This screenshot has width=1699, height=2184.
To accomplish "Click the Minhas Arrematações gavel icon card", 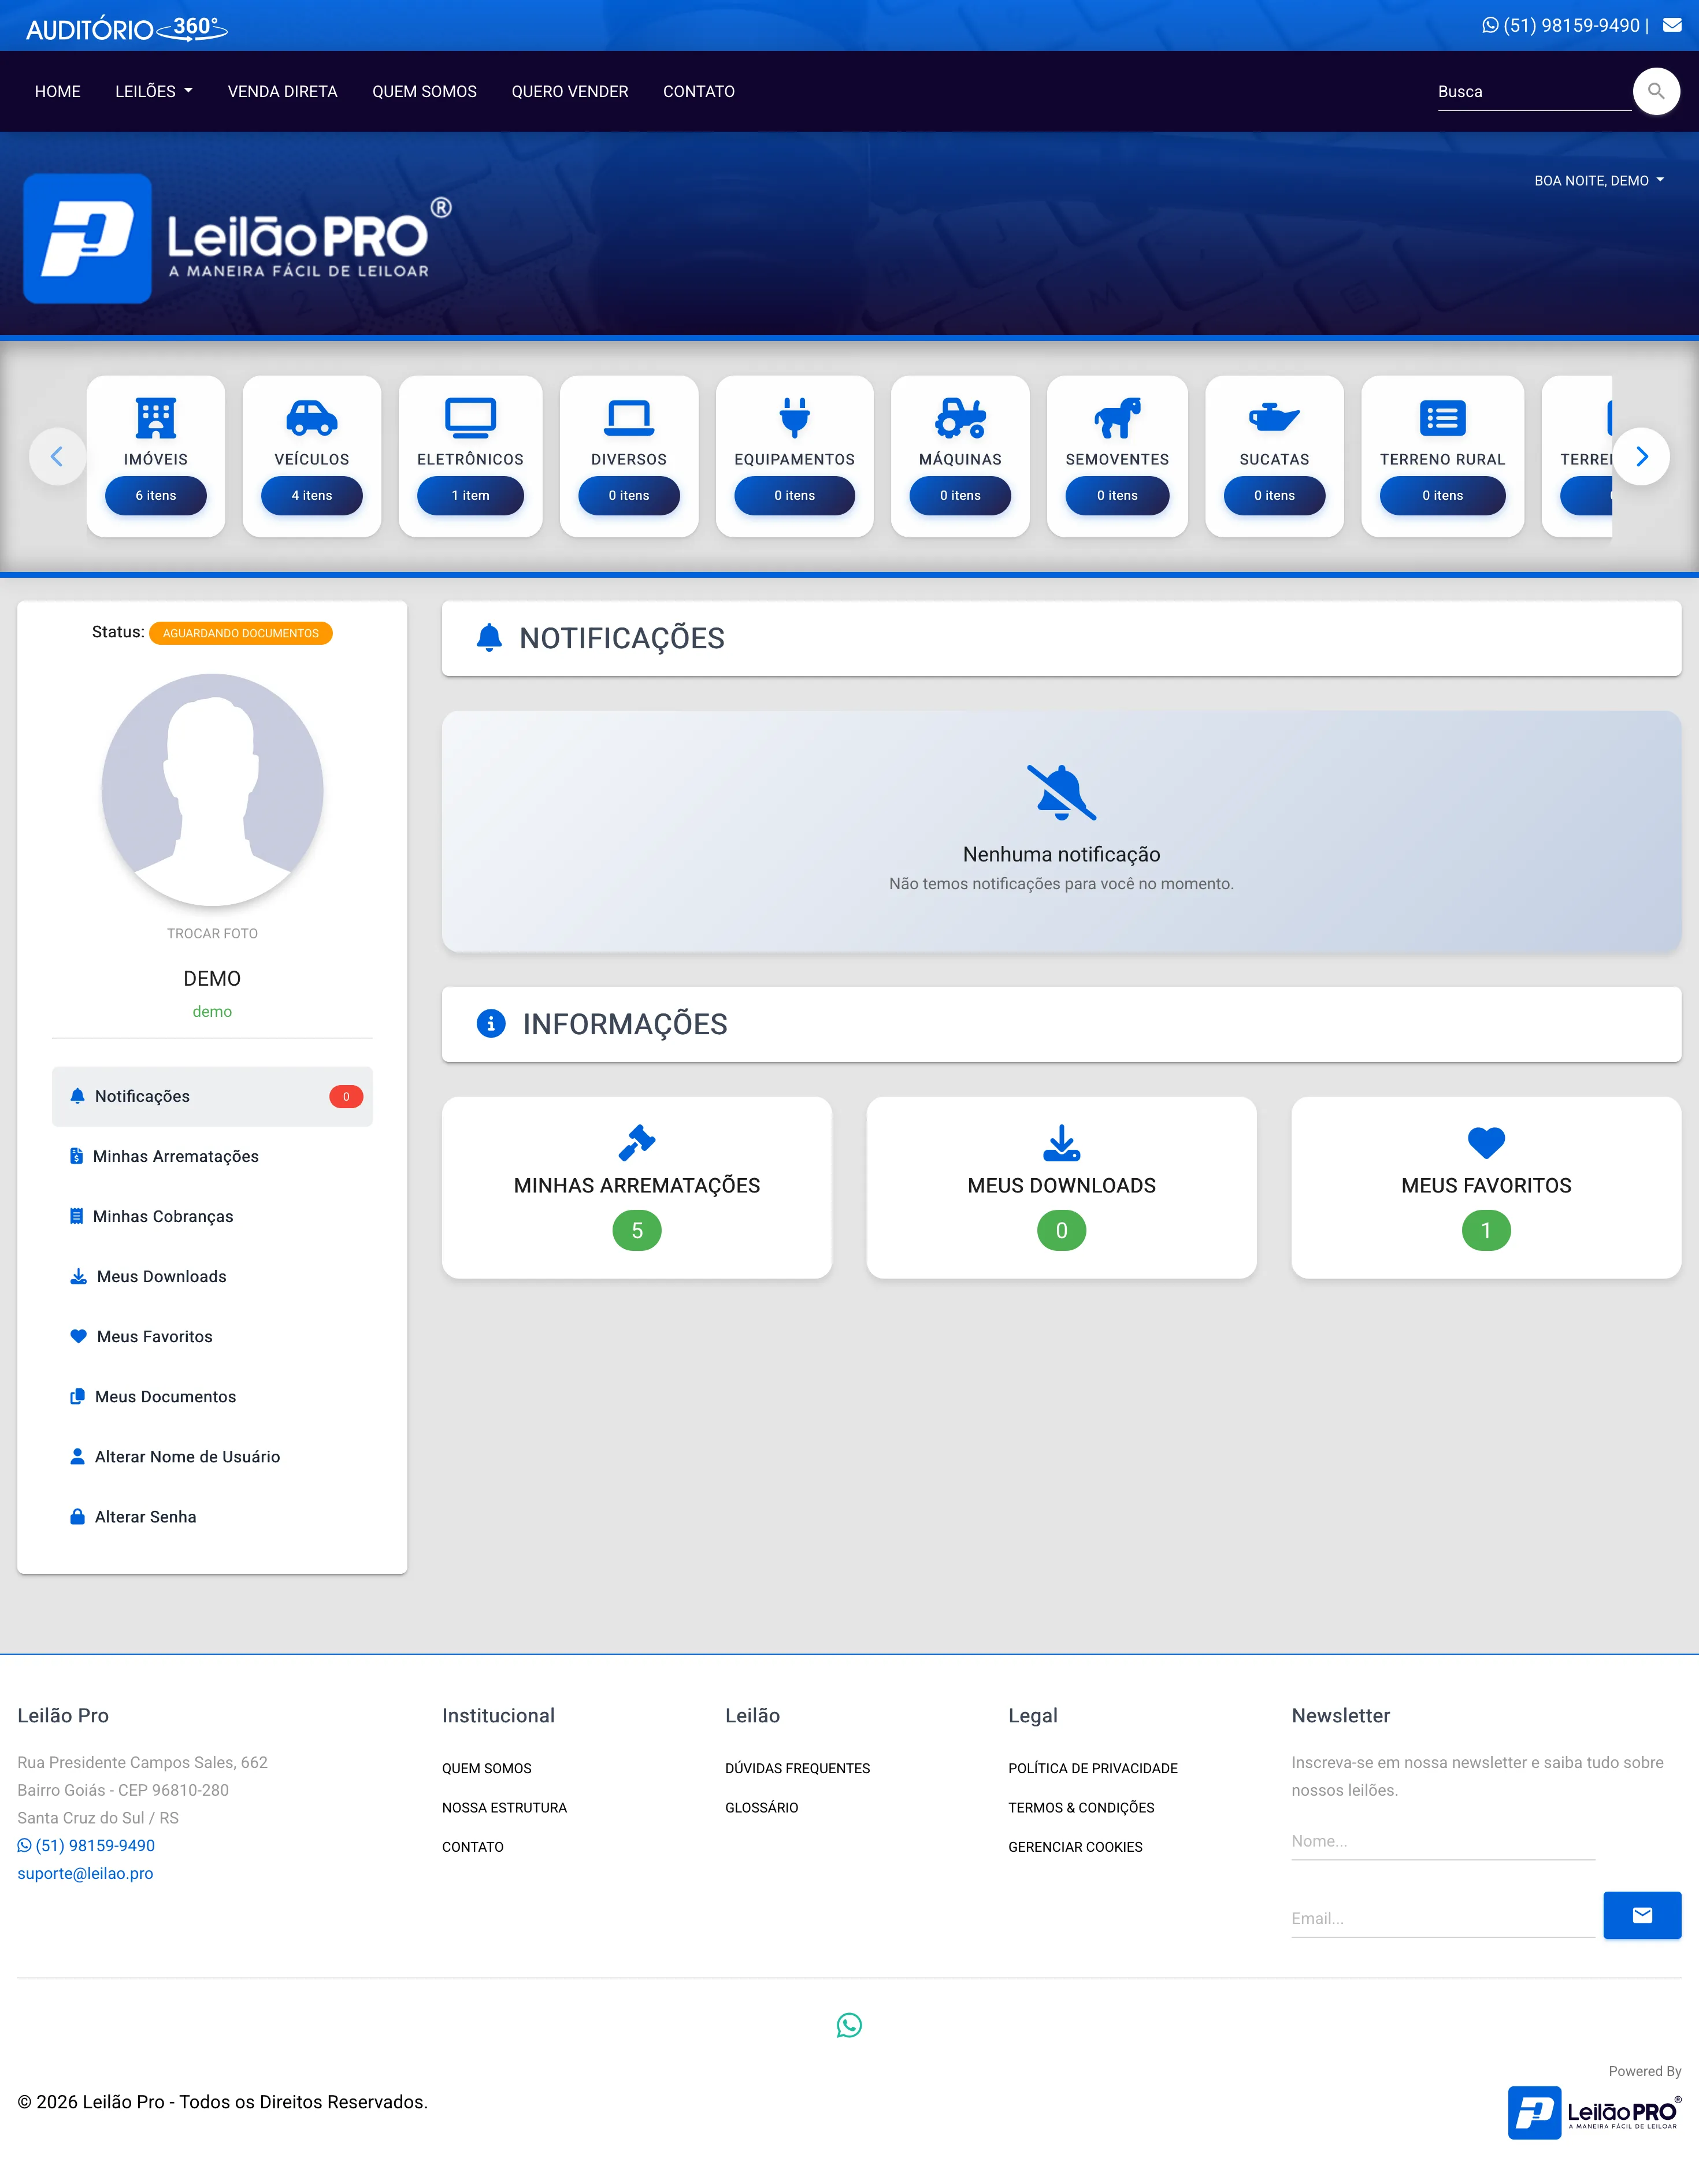I will tap(636, 1142).
